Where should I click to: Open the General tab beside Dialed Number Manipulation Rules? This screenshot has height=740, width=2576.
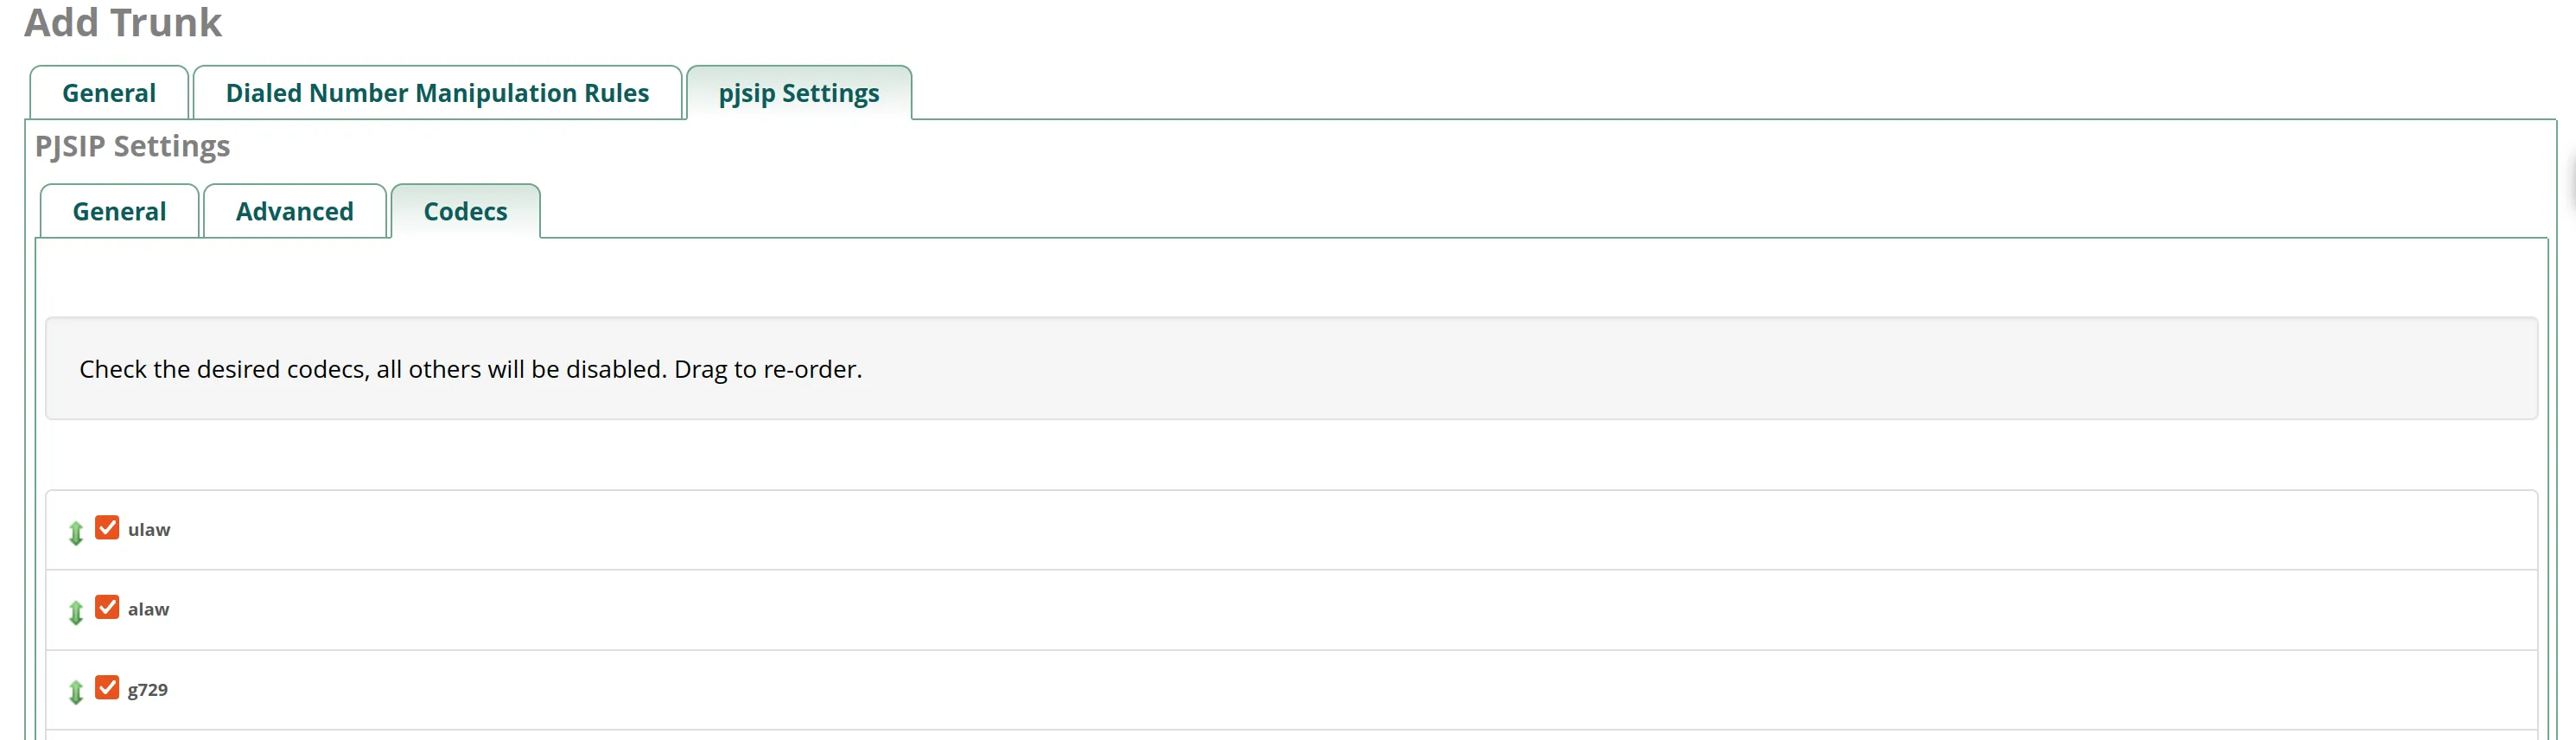point(109,93)
